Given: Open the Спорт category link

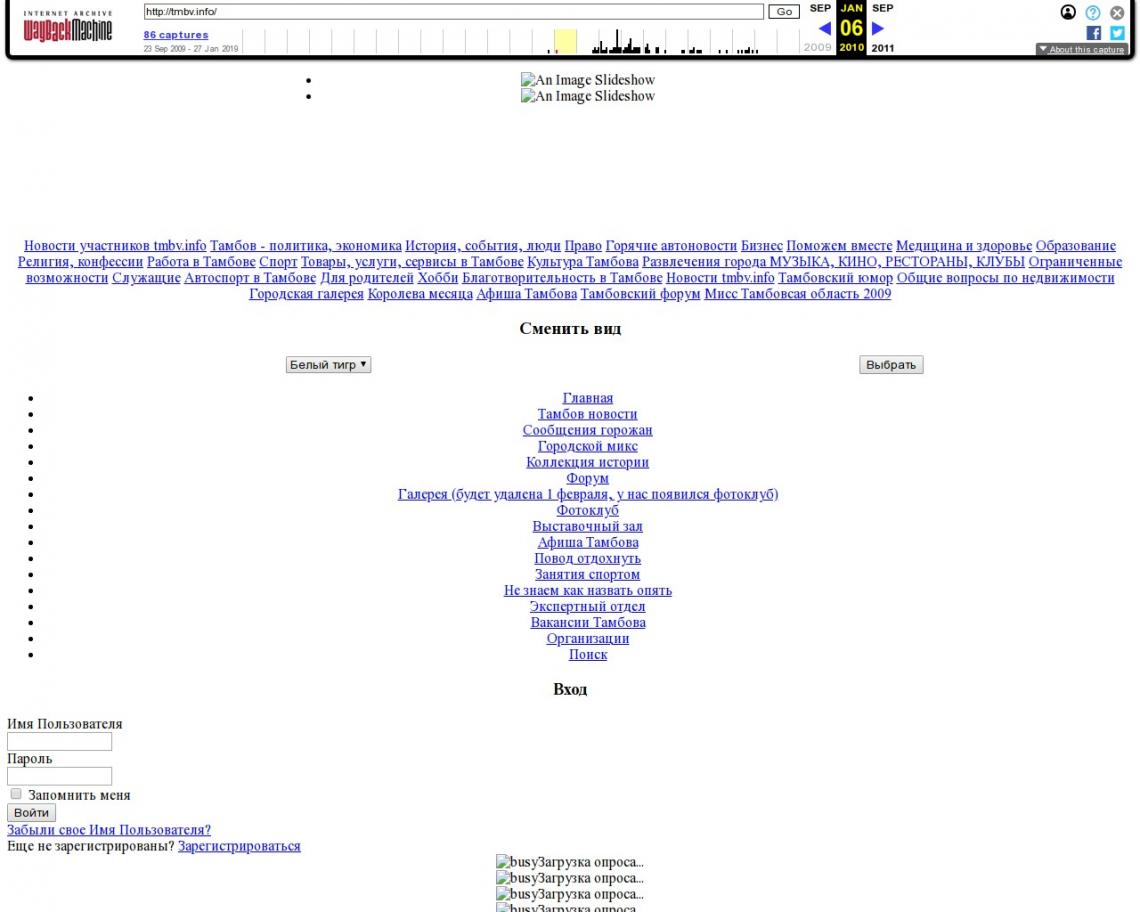Looking at the screenshot, I should (278, 262).
